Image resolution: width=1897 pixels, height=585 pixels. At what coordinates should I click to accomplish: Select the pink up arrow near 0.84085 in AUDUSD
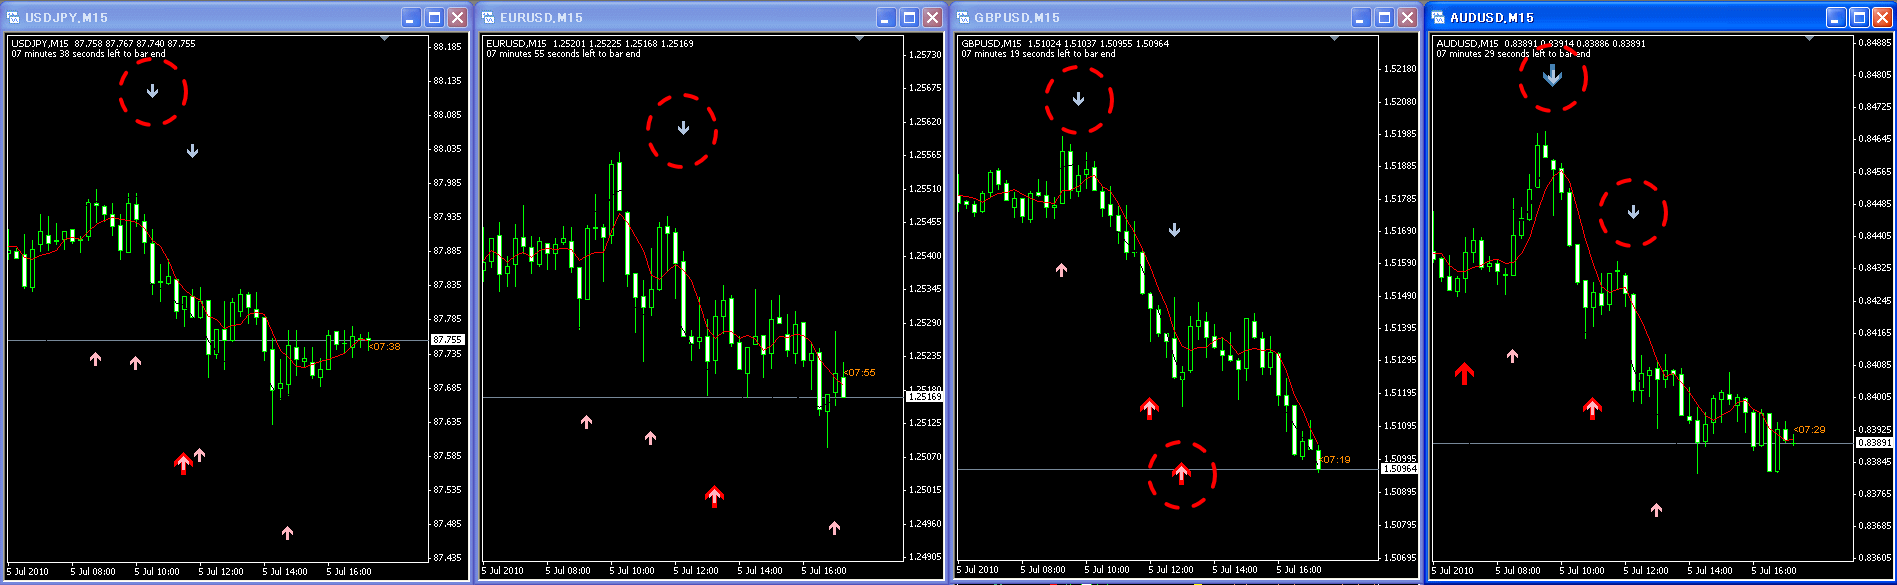coord(1513,355)
